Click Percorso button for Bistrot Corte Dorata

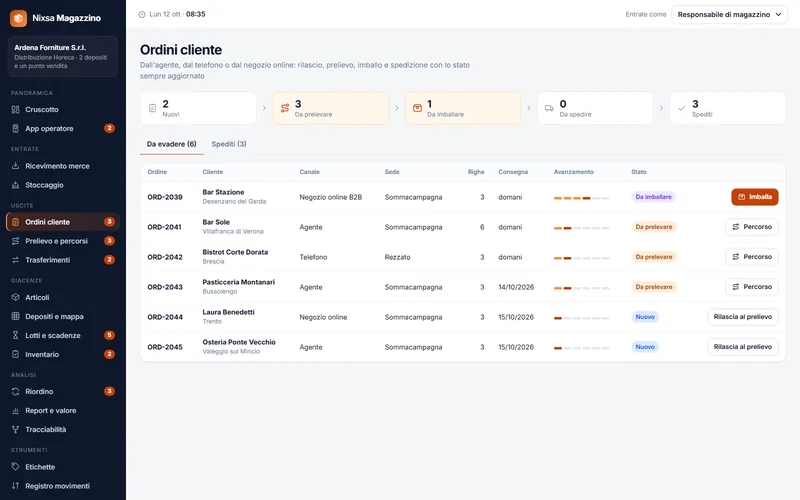coord(752,257)
